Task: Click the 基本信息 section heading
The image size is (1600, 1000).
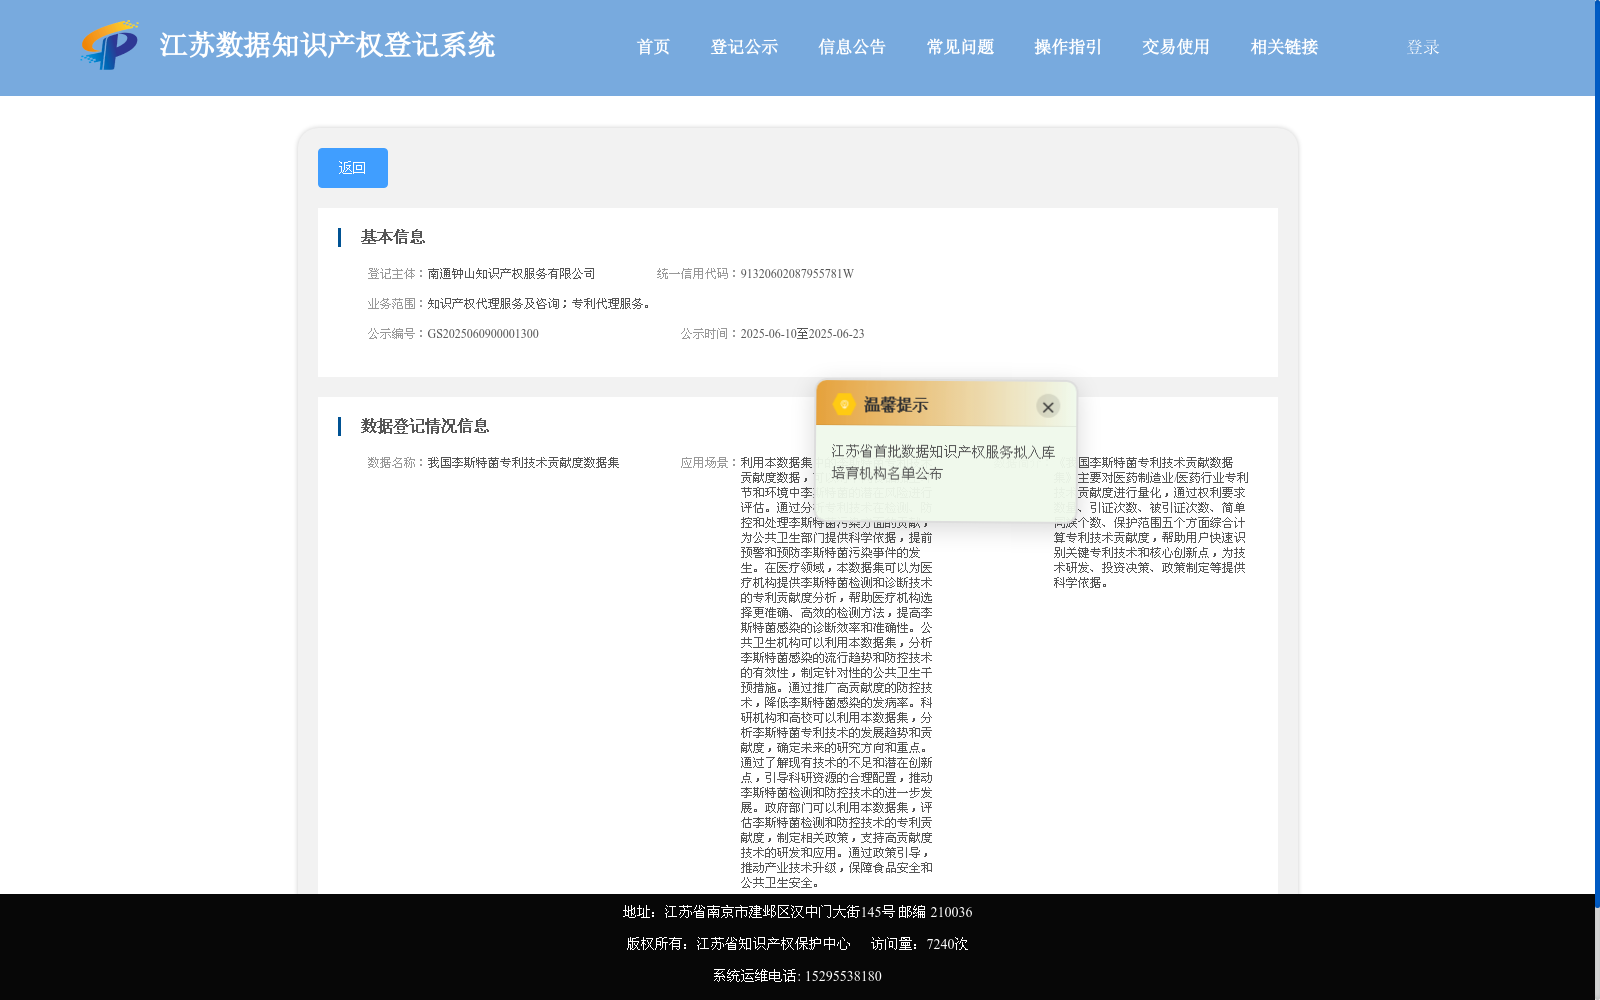Action: [x=393, y=237]
